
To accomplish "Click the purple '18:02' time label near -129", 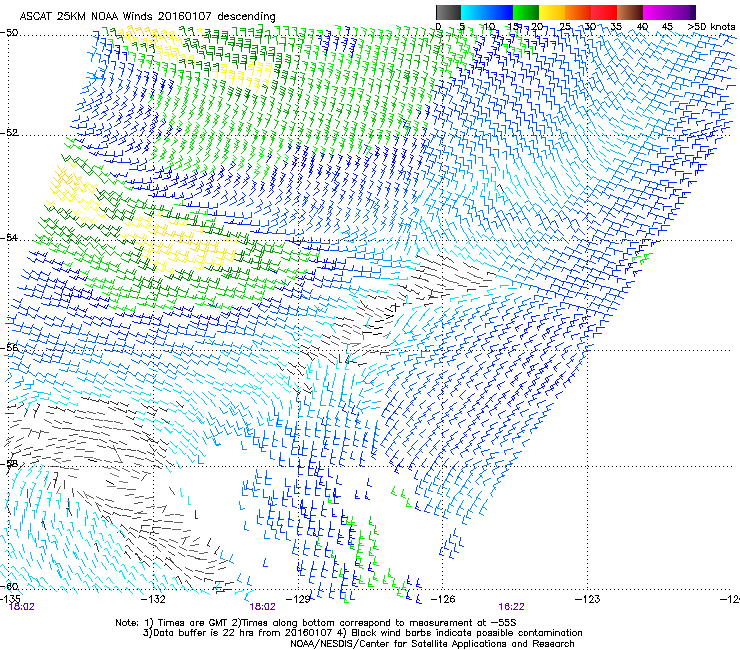I will (262, 607).
